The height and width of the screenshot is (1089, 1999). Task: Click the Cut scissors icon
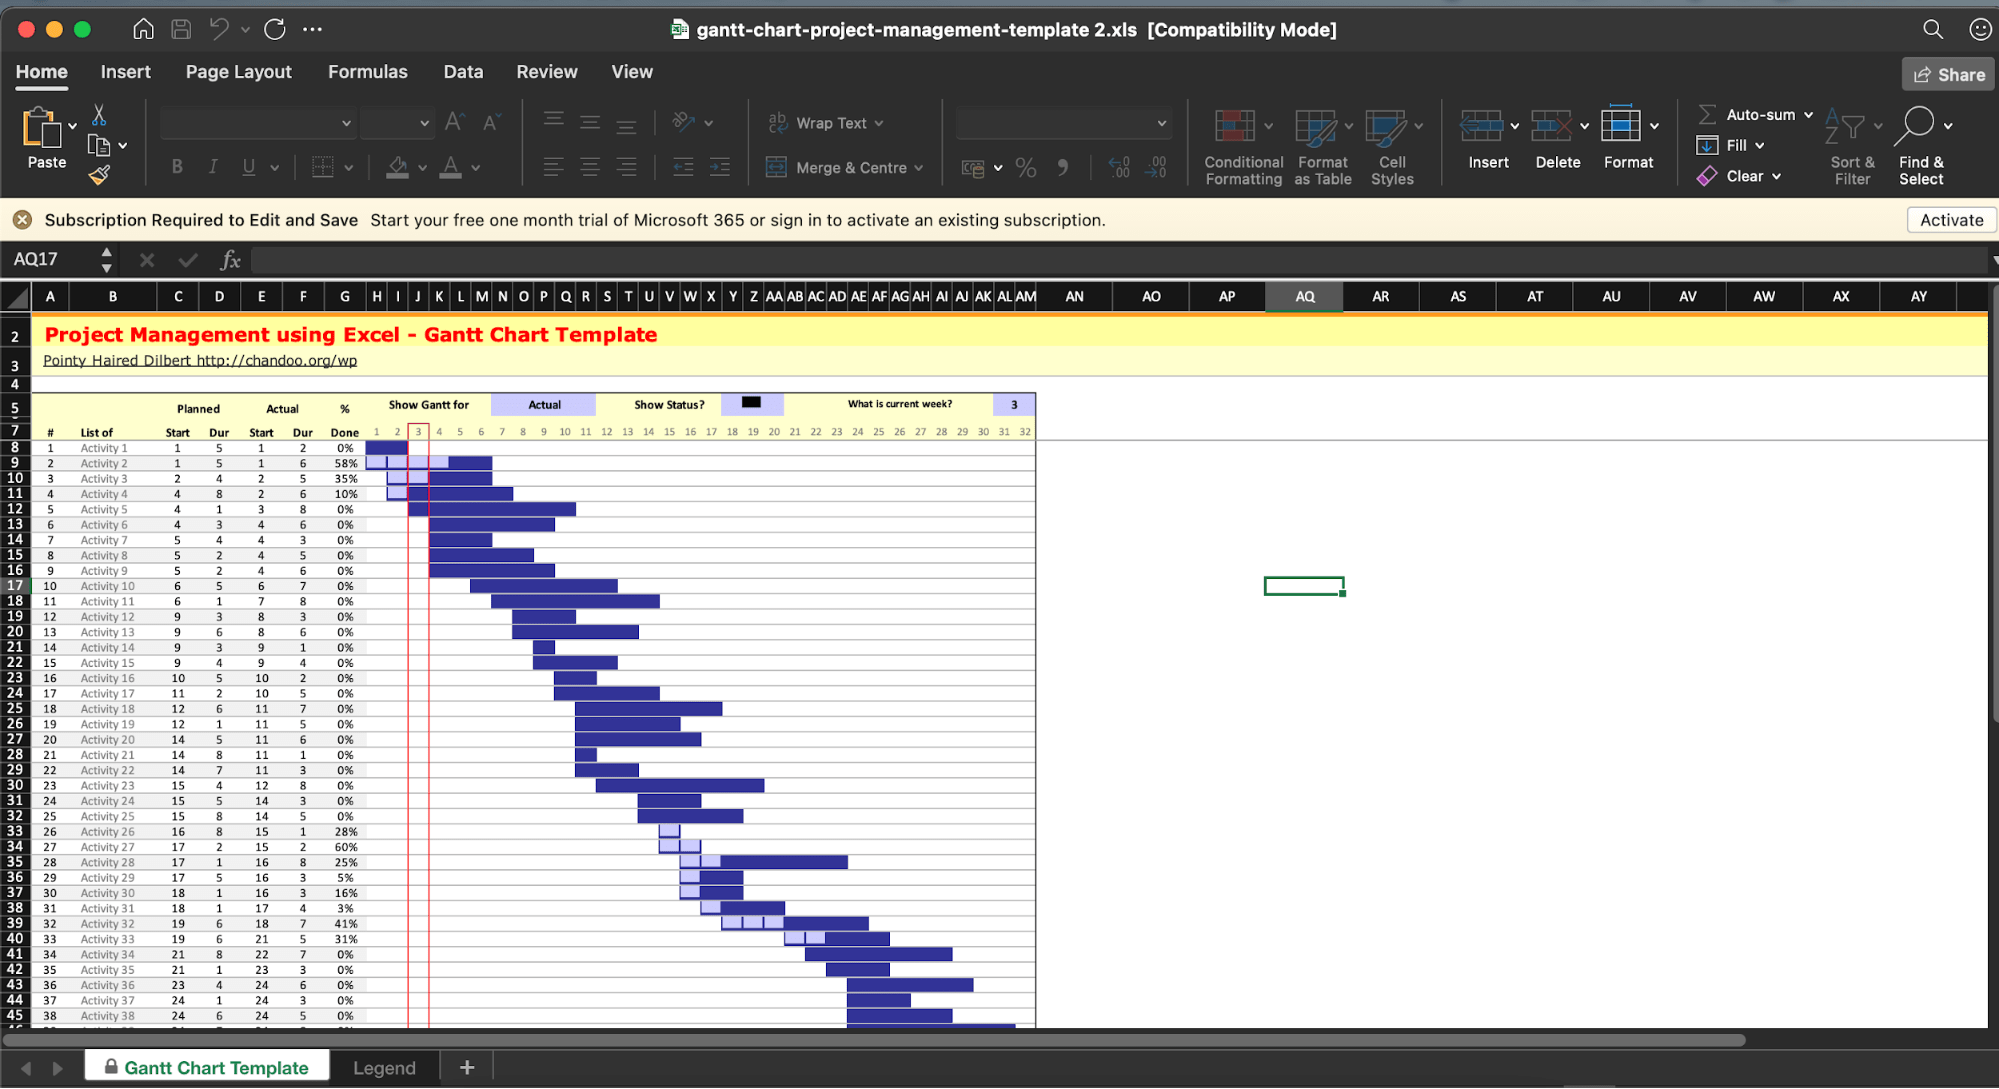point(99,115)
